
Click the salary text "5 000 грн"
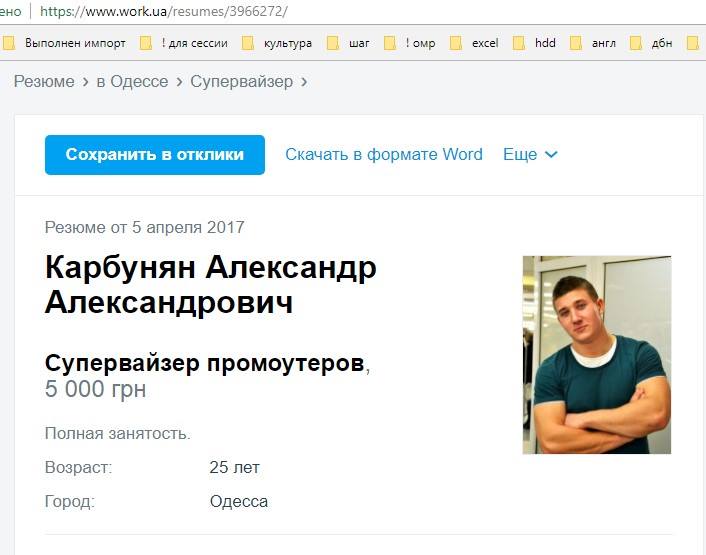[x=95, y=389]
